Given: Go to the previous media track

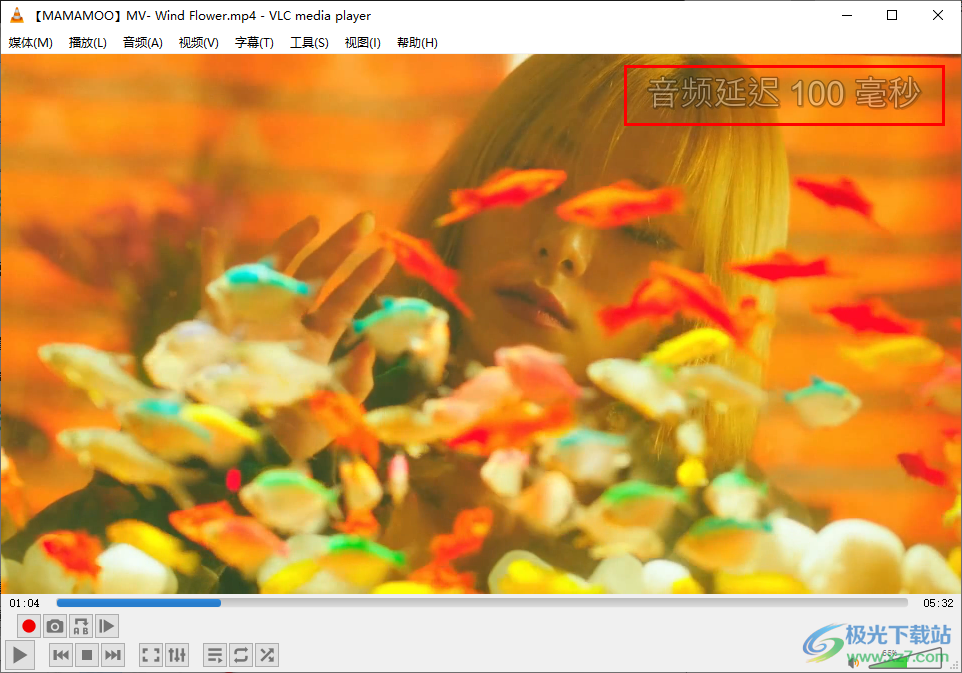Looking at the screenshot, I should (x=61, y=655).
